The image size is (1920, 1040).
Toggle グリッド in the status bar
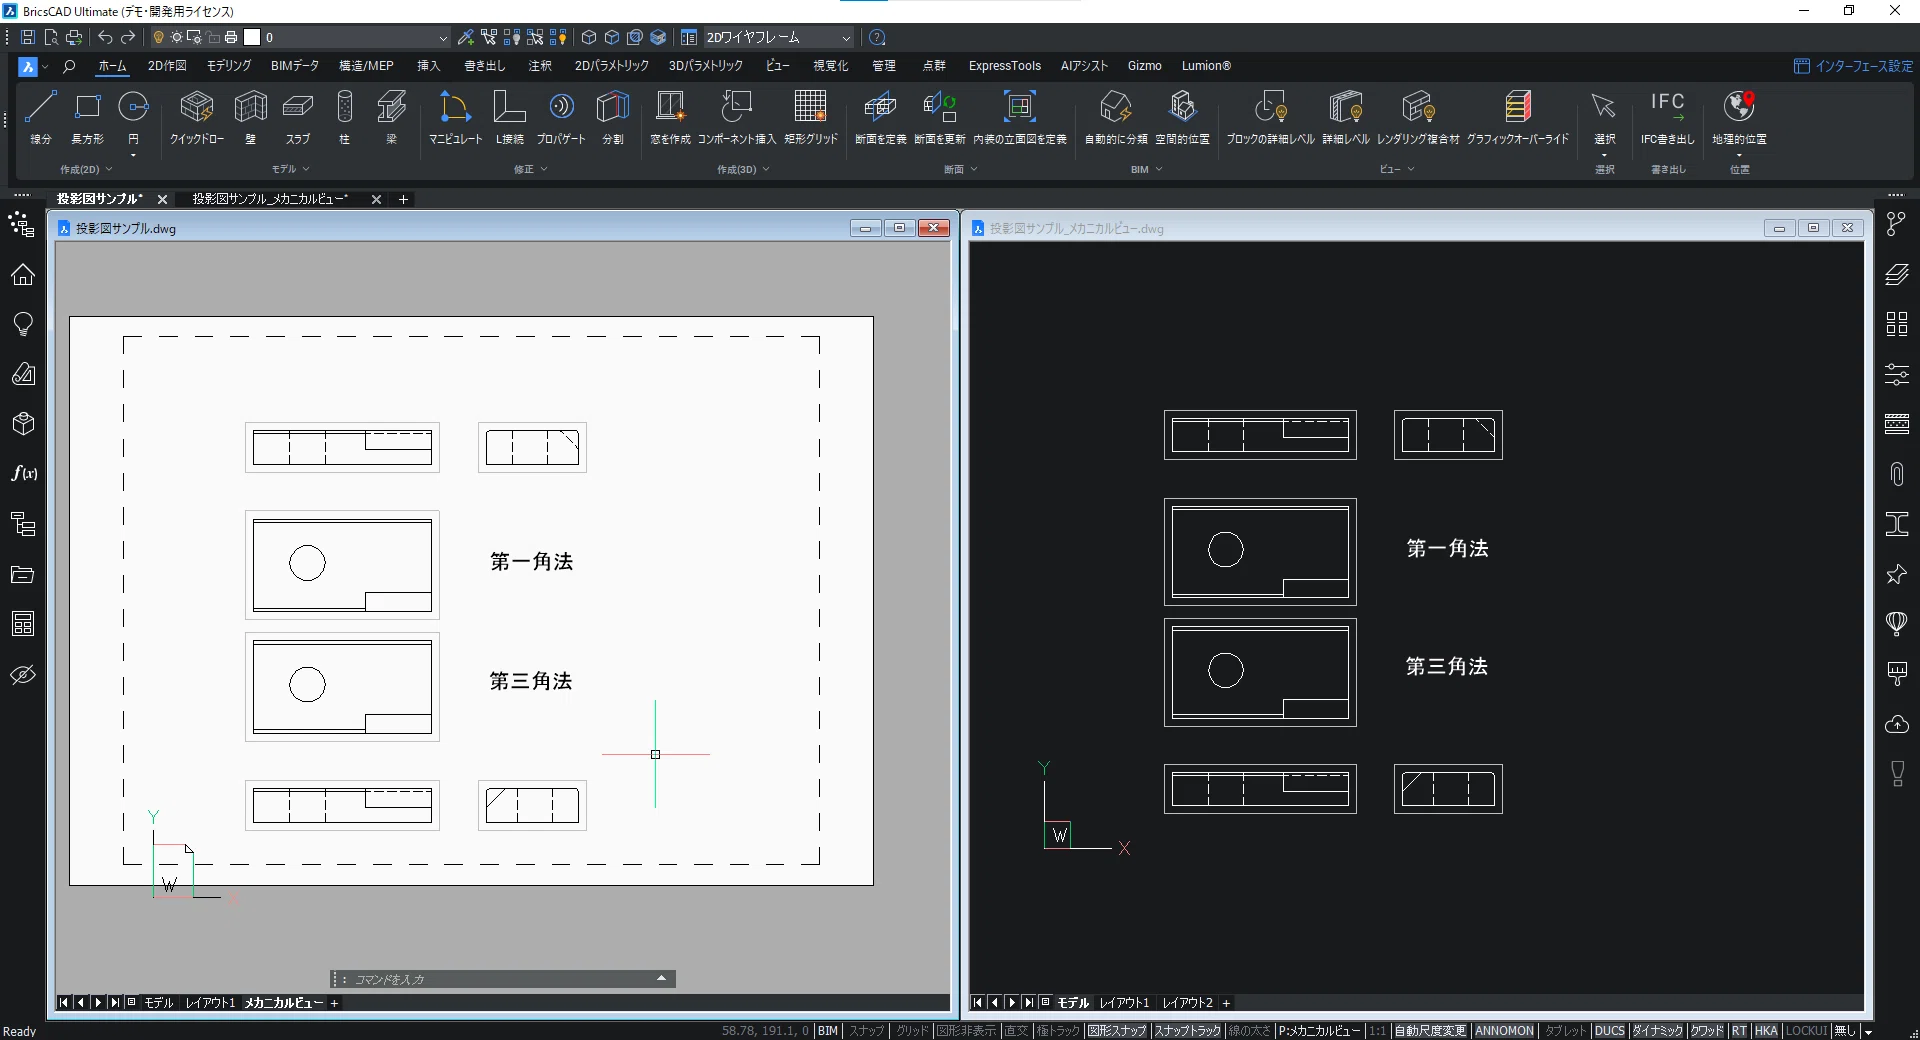pos(912,1031)
